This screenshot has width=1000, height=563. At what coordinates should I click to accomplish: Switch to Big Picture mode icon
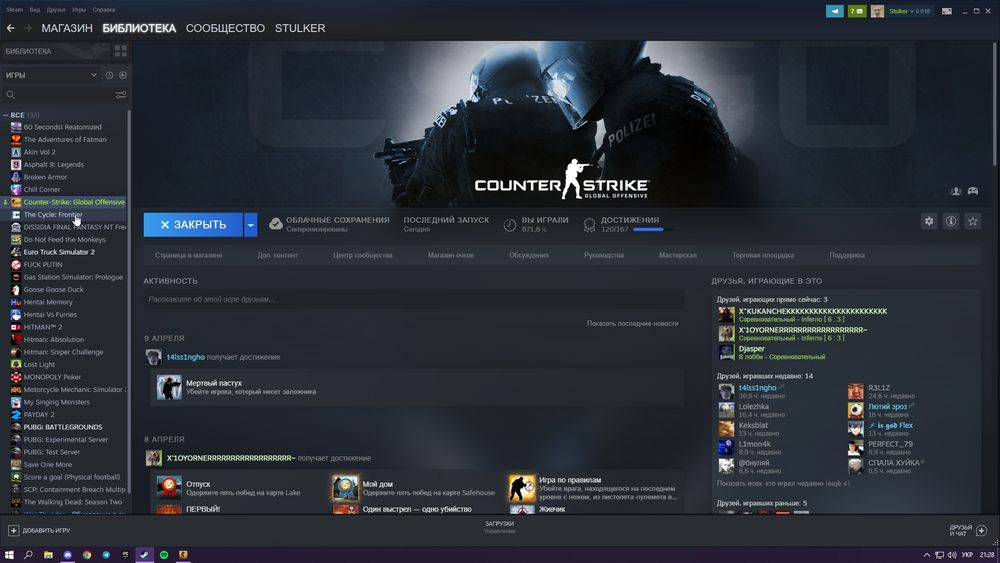pyautogui.click(x=947, y=11)
